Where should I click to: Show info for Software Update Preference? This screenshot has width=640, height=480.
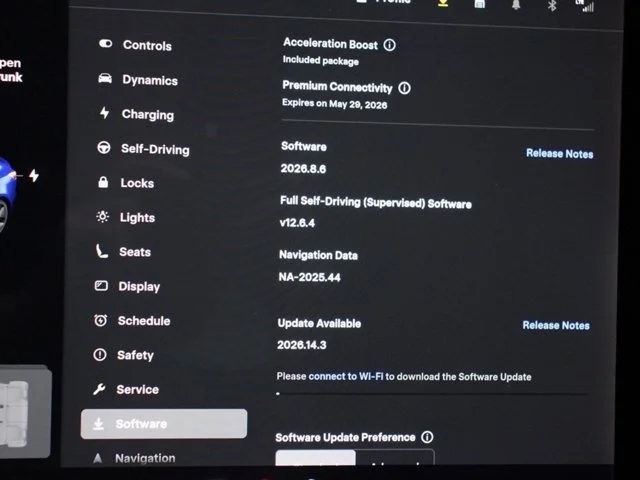[427, 437]
